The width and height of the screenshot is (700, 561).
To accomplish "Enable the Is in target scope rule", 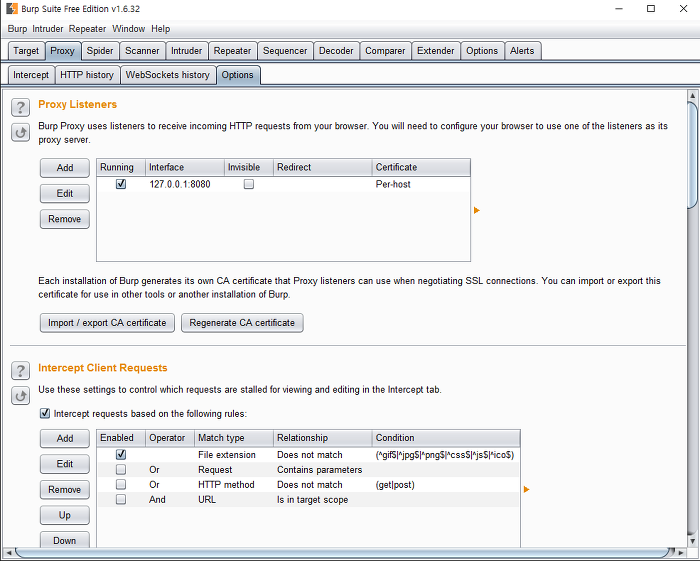I will coord(121,499).
